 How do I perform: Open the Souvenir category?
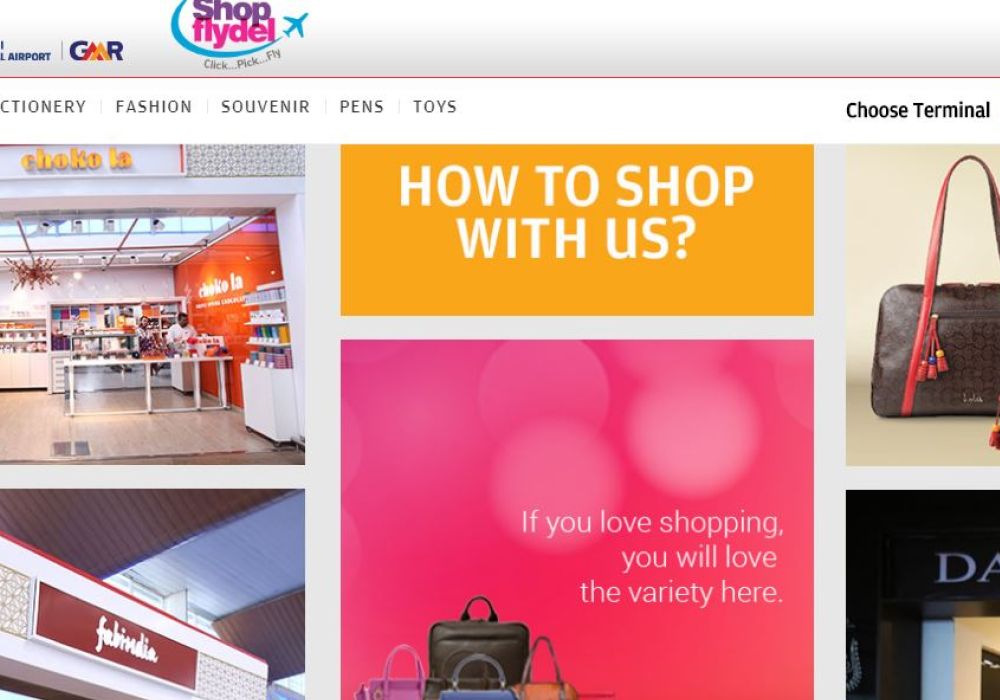pos(265,106)
